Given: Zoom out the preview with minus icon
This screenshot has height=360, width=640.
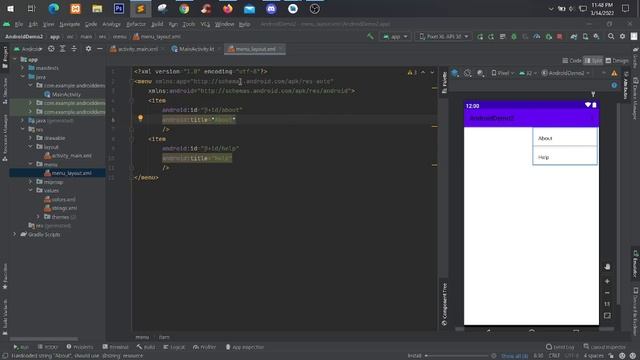Looking at the screenshot, I should (x=607, y=293).
